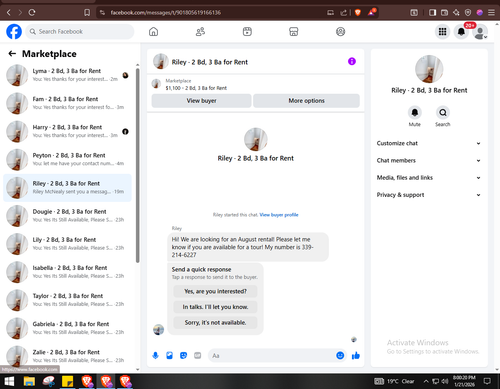
Task: Open the taskbar notification center icon
Action: point(487,381)
